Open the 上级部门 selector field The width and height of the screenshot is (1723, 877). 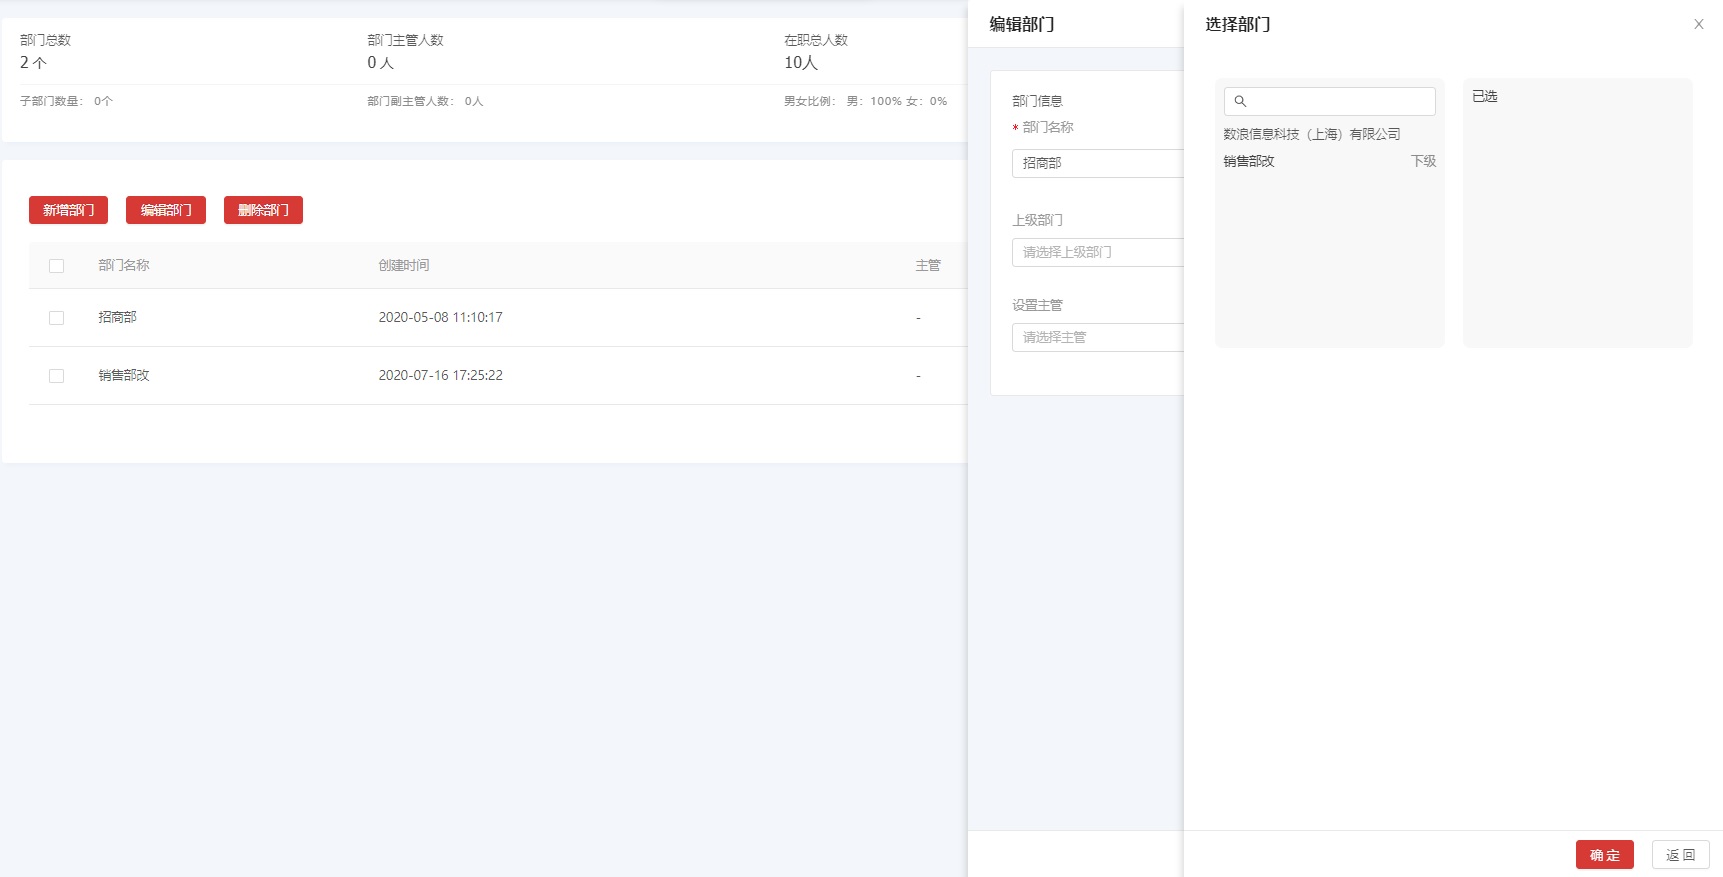pos(1096,252)
